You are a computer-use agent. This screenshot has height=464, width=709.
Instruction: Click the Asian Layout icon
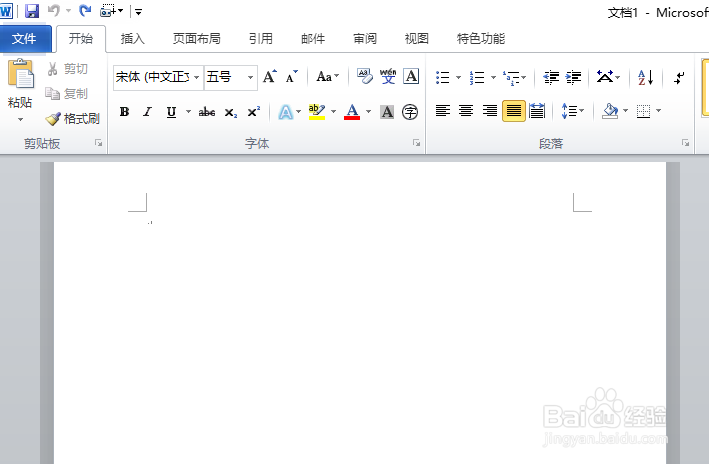(605, 77)
